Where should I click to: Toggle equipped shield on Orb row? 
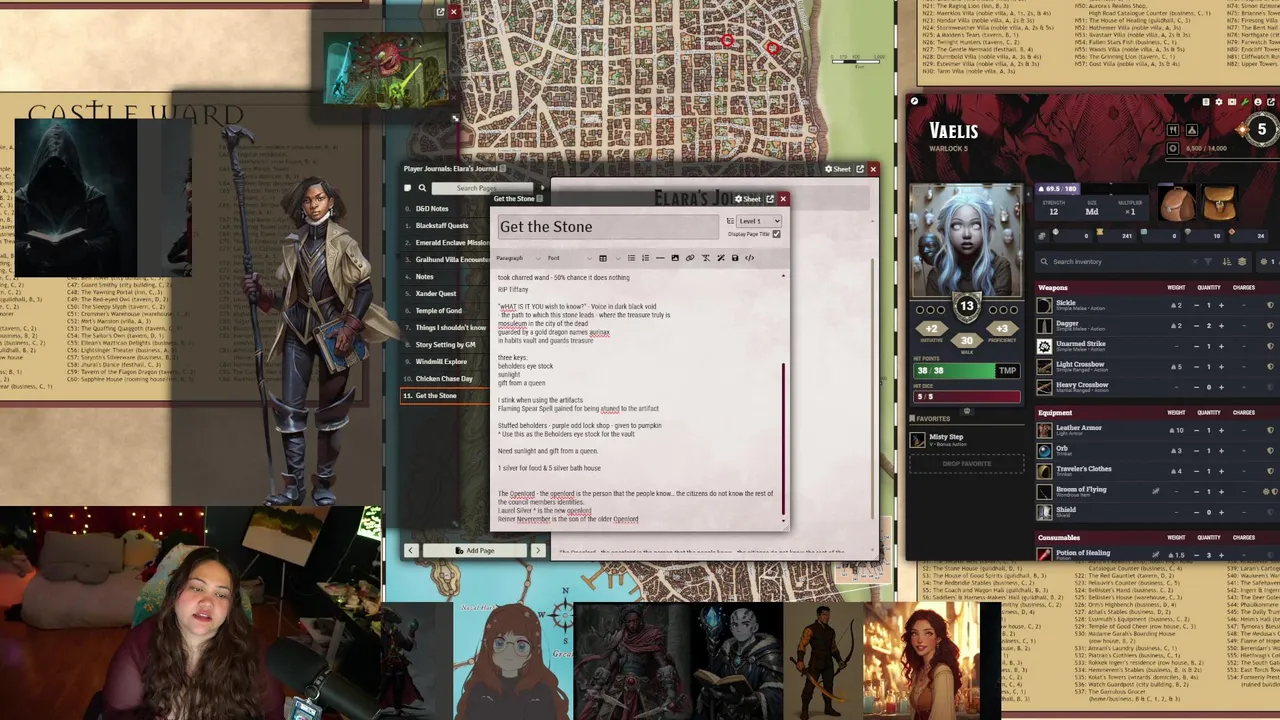coord(1270,450)
